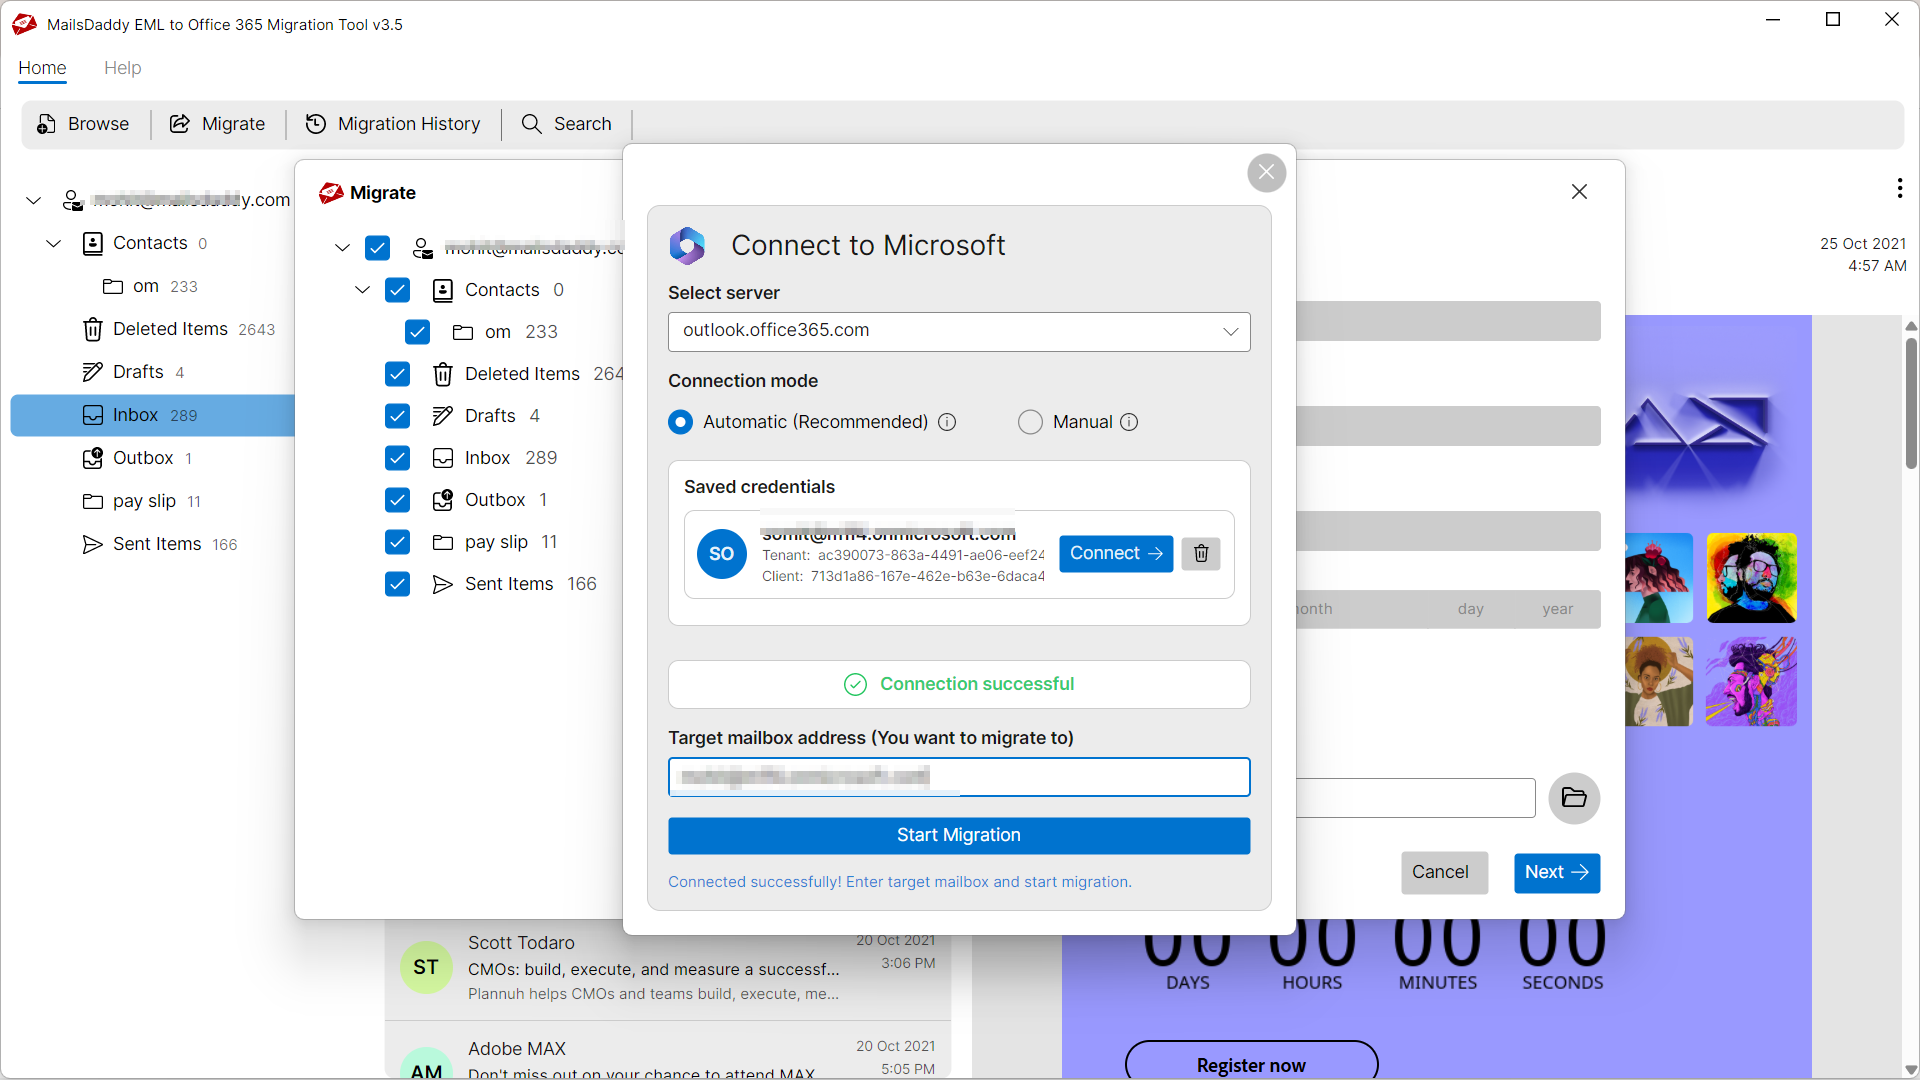Collapse the mailbox account in left sidebar
The image size is (1920, 1080).
tap(33, 201)
